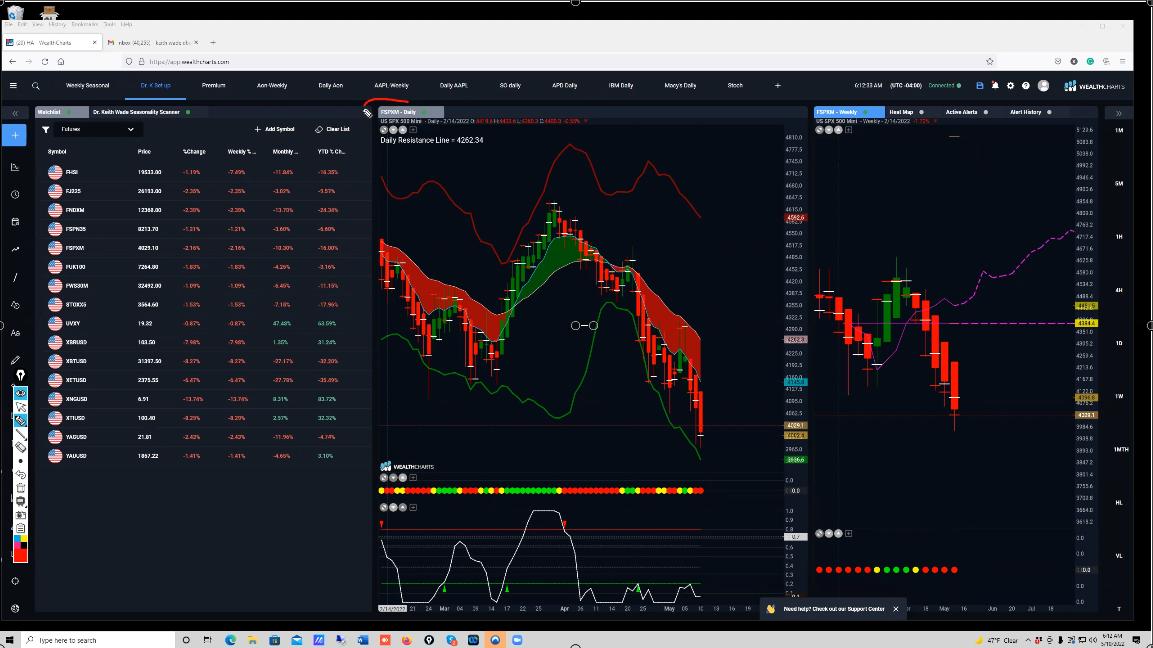Select the arrow pointer annotation tool
Image resolution: width=1153 pixels, height=648 pixels.
[21, 407]
